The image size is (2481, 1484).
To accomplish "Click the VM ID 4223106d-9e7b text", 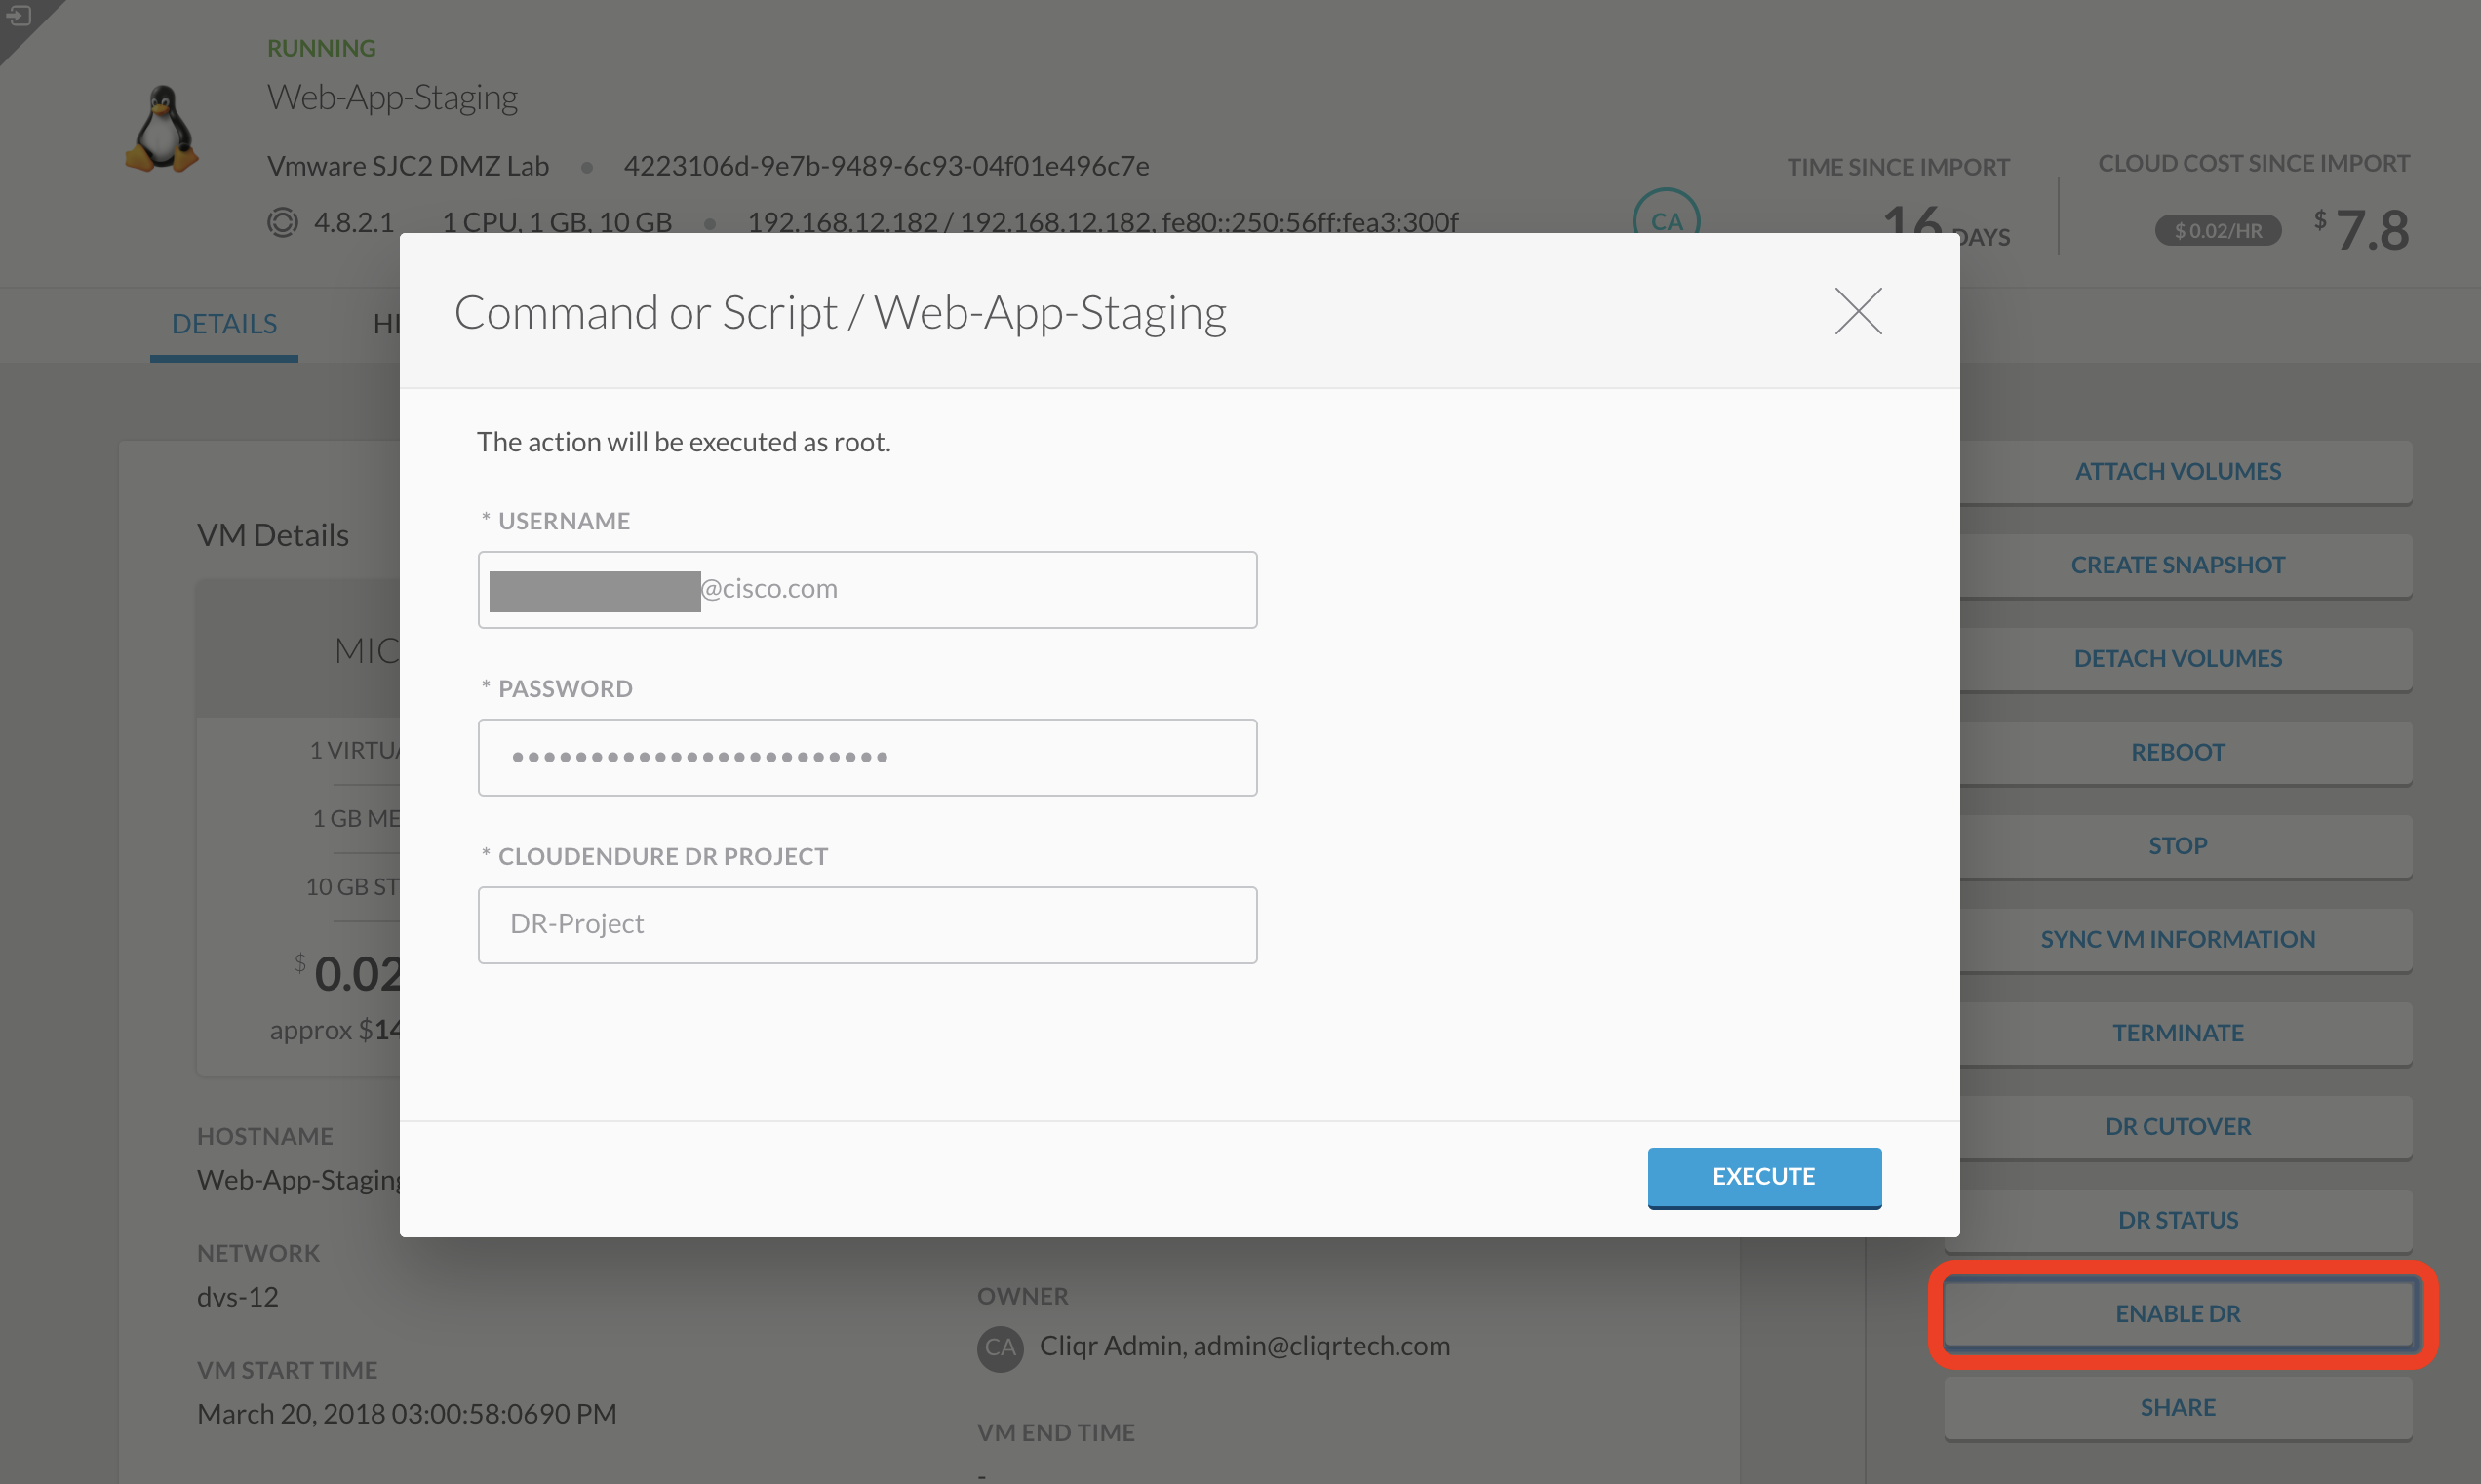I will point(886,166).
